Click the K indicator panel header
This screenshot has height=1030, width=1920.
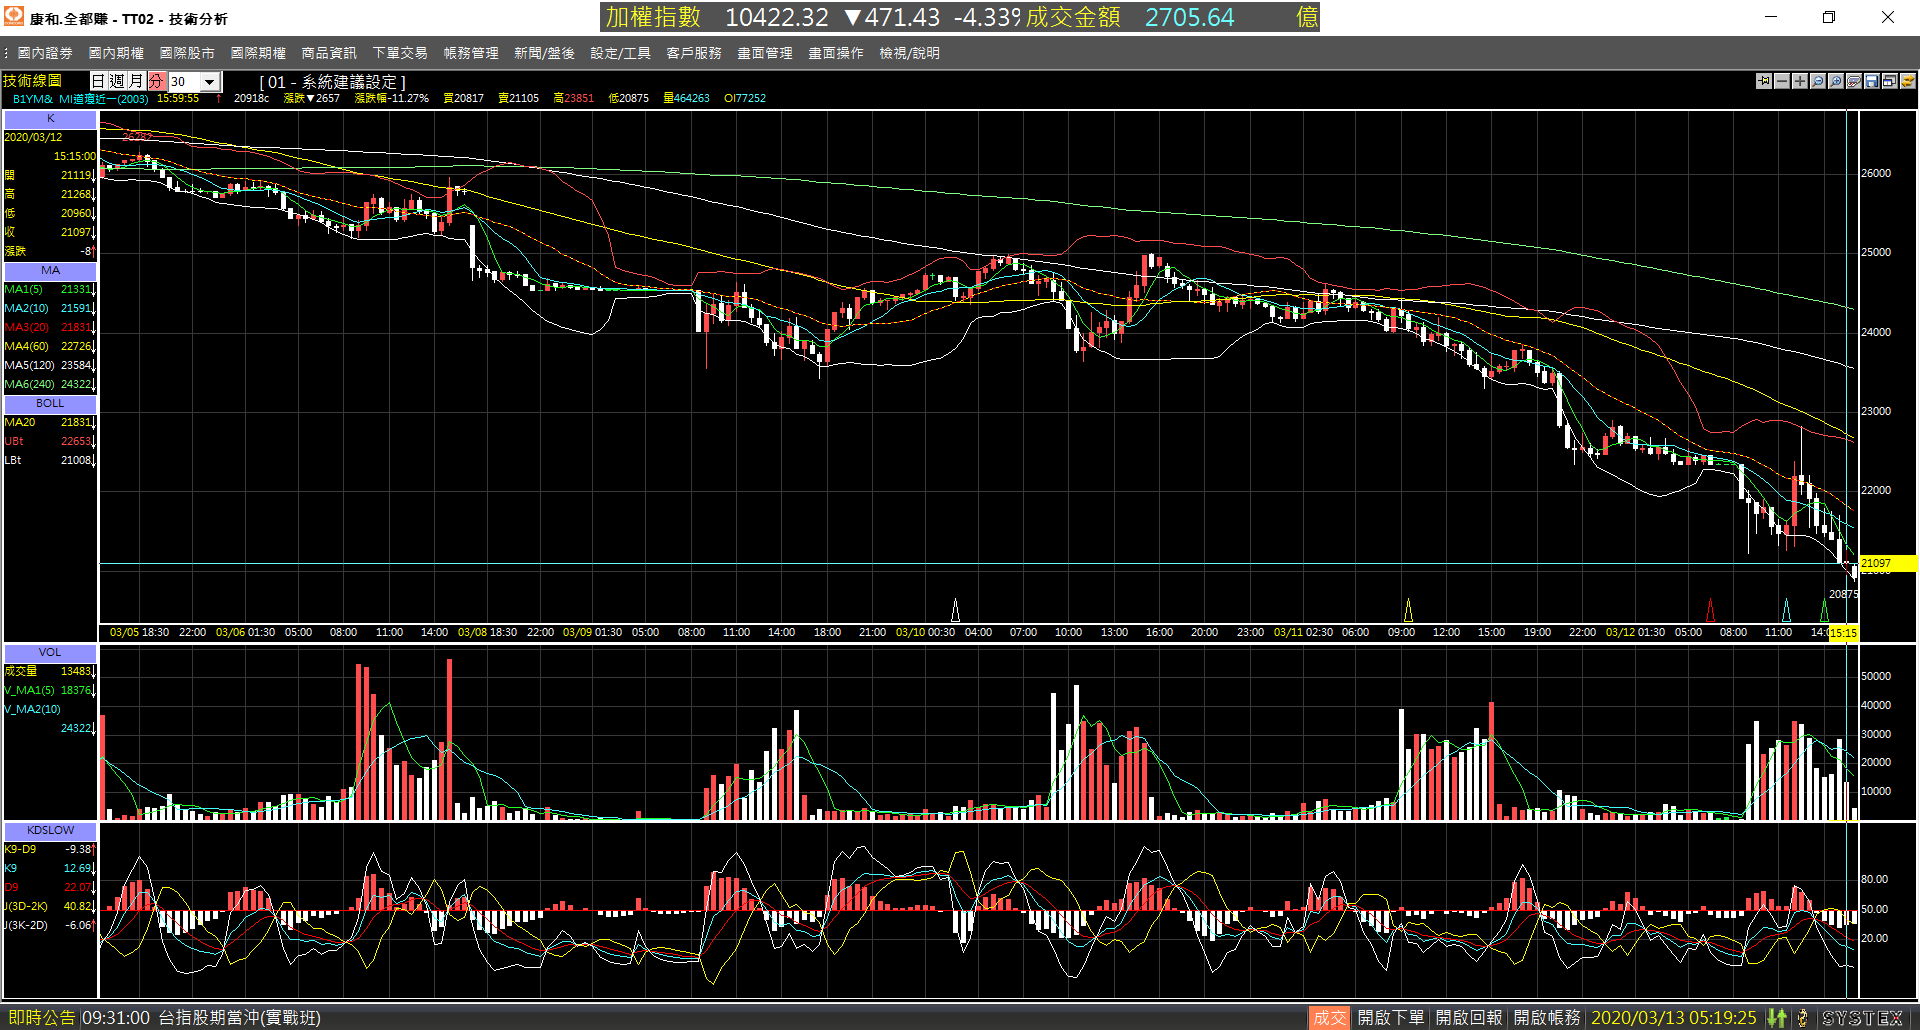(x=50, y=119)
